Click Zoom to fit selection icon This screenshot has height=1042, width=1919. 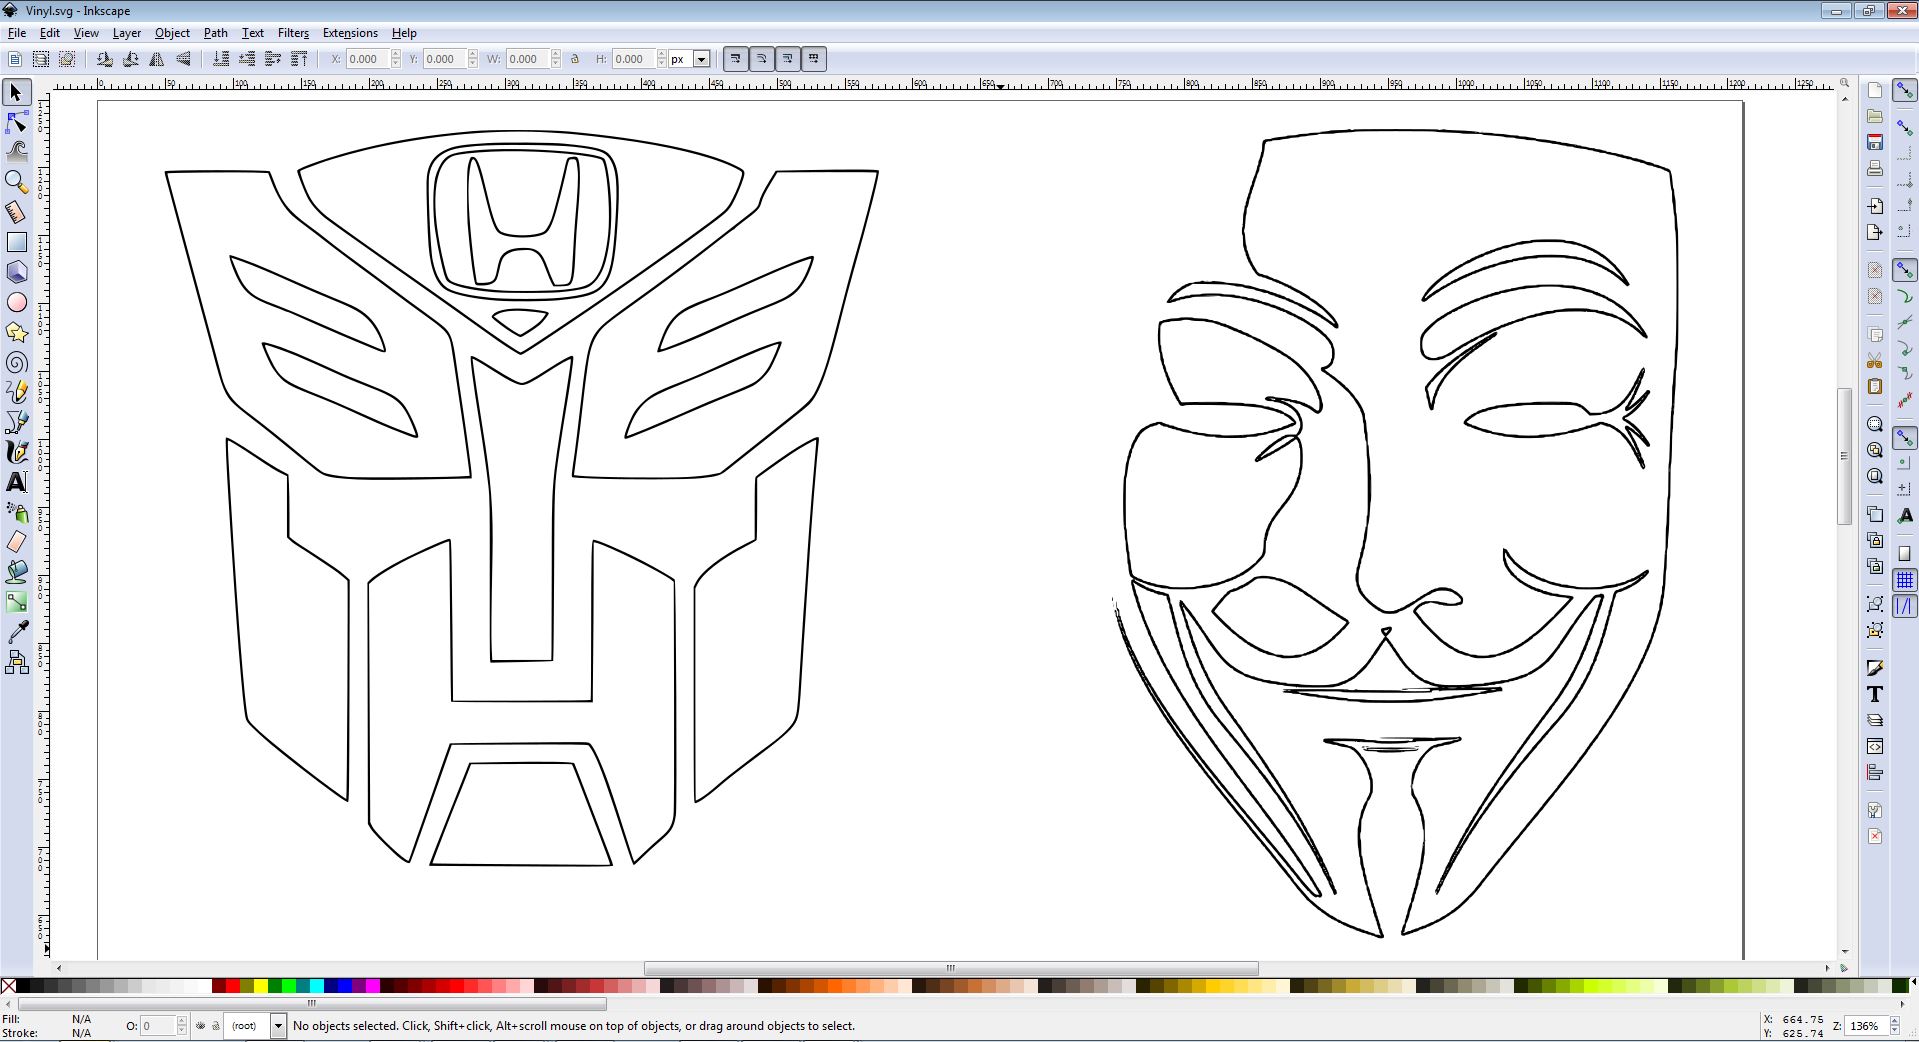[1875, 424]
